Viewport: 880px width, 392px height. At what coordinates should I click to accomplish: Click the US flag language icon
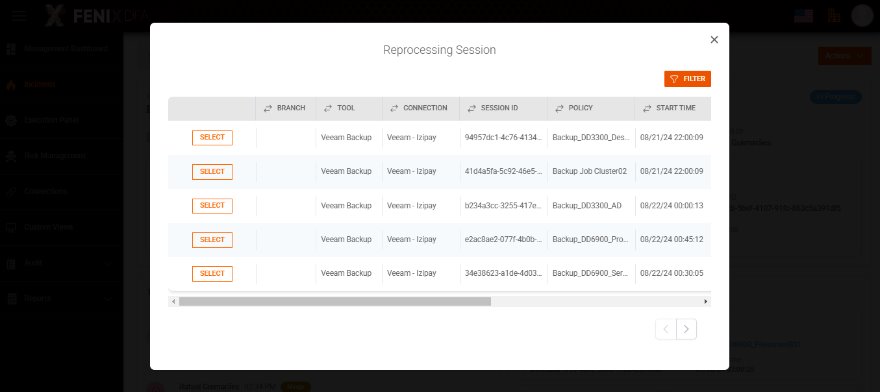803,16
